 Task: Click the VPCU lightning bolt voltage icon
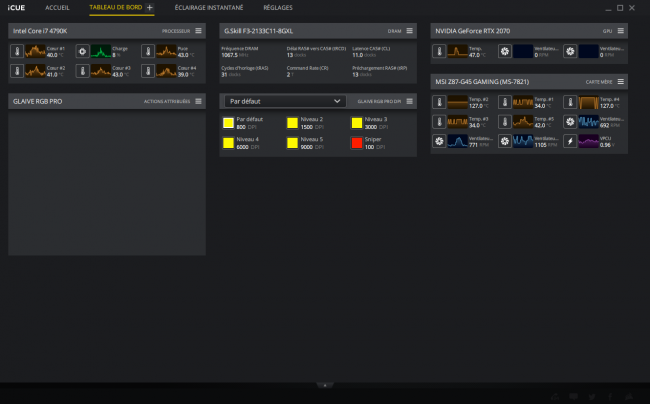pos(570,141)
